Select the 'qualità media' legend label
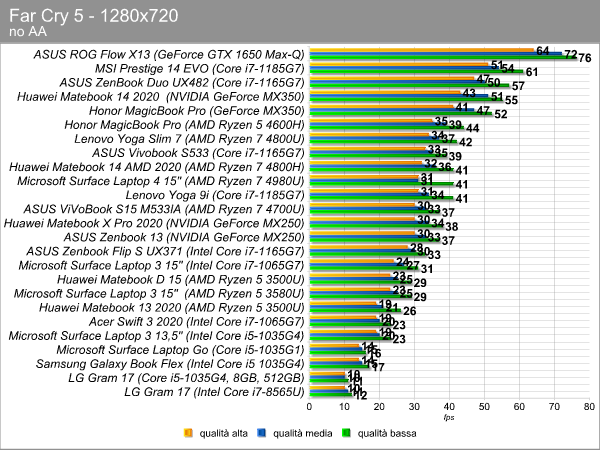Screen dimensions: 600x450 coord(302,433)
